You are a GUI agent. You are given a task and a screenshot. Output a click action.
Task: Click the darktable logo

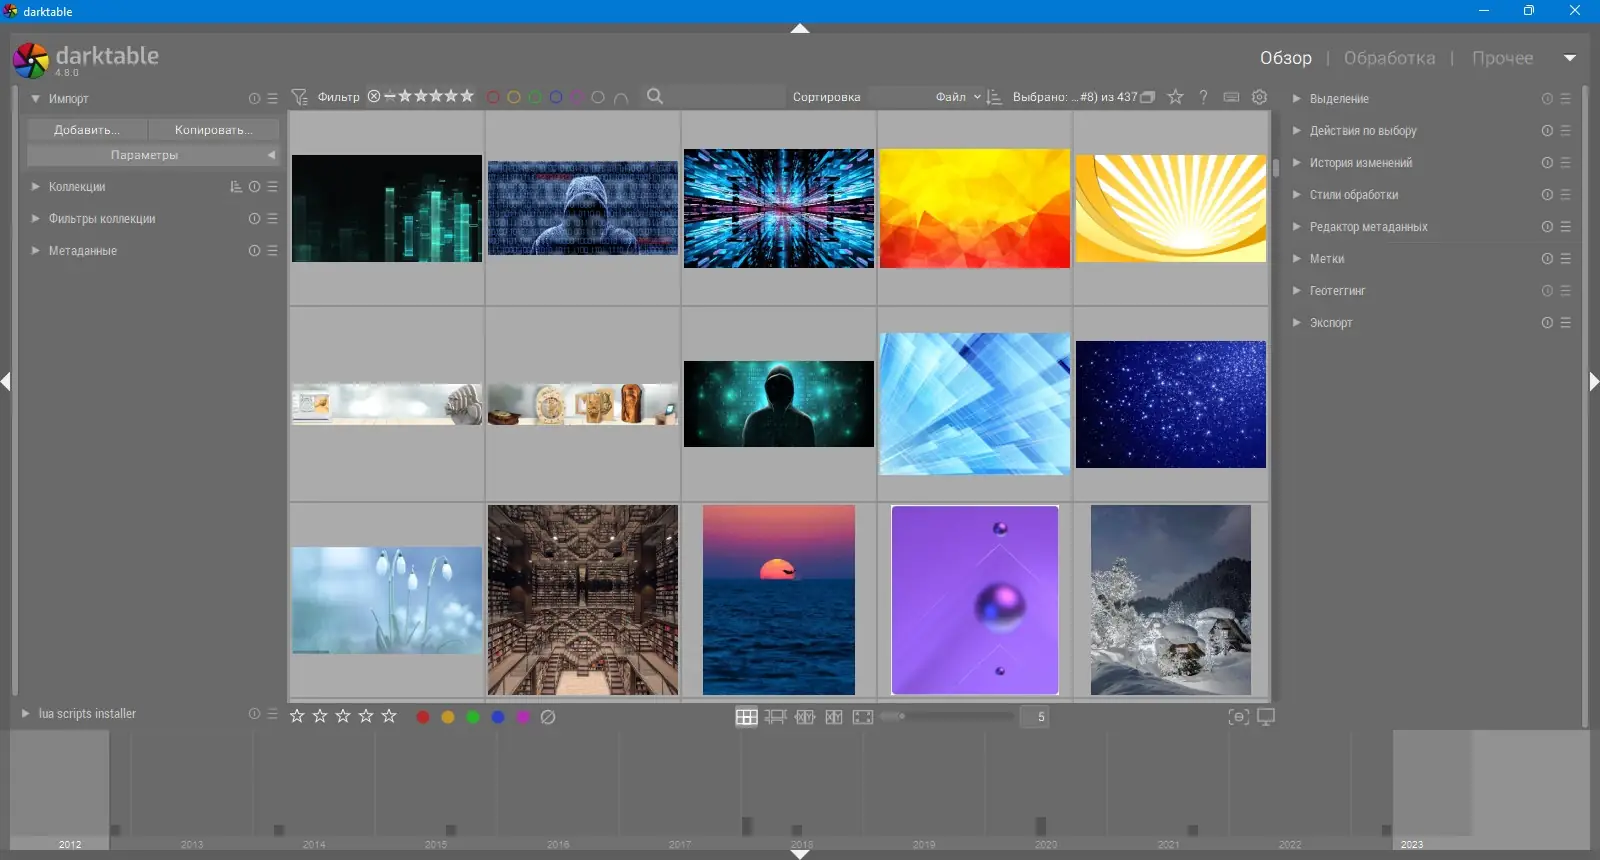31,60
